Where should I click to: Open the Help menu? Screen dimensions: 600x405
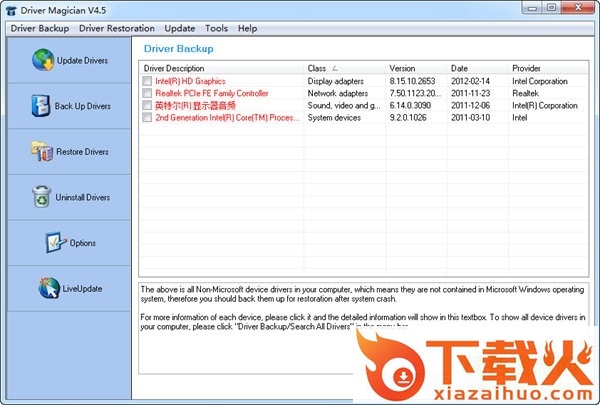pyautogui.click(x=247, y=28)
